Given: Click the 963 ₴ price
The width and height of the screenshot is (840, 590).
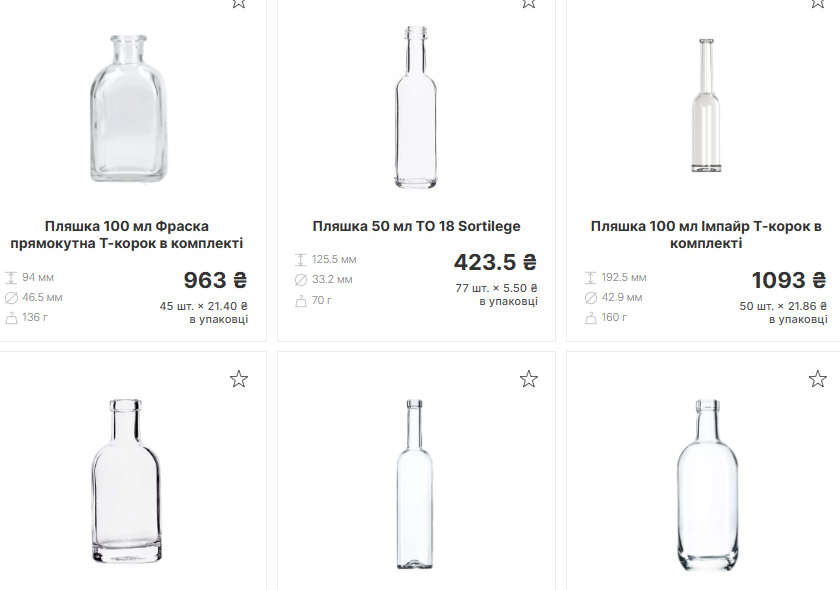Looking at the screenshot, I should (x=215, y=280).
